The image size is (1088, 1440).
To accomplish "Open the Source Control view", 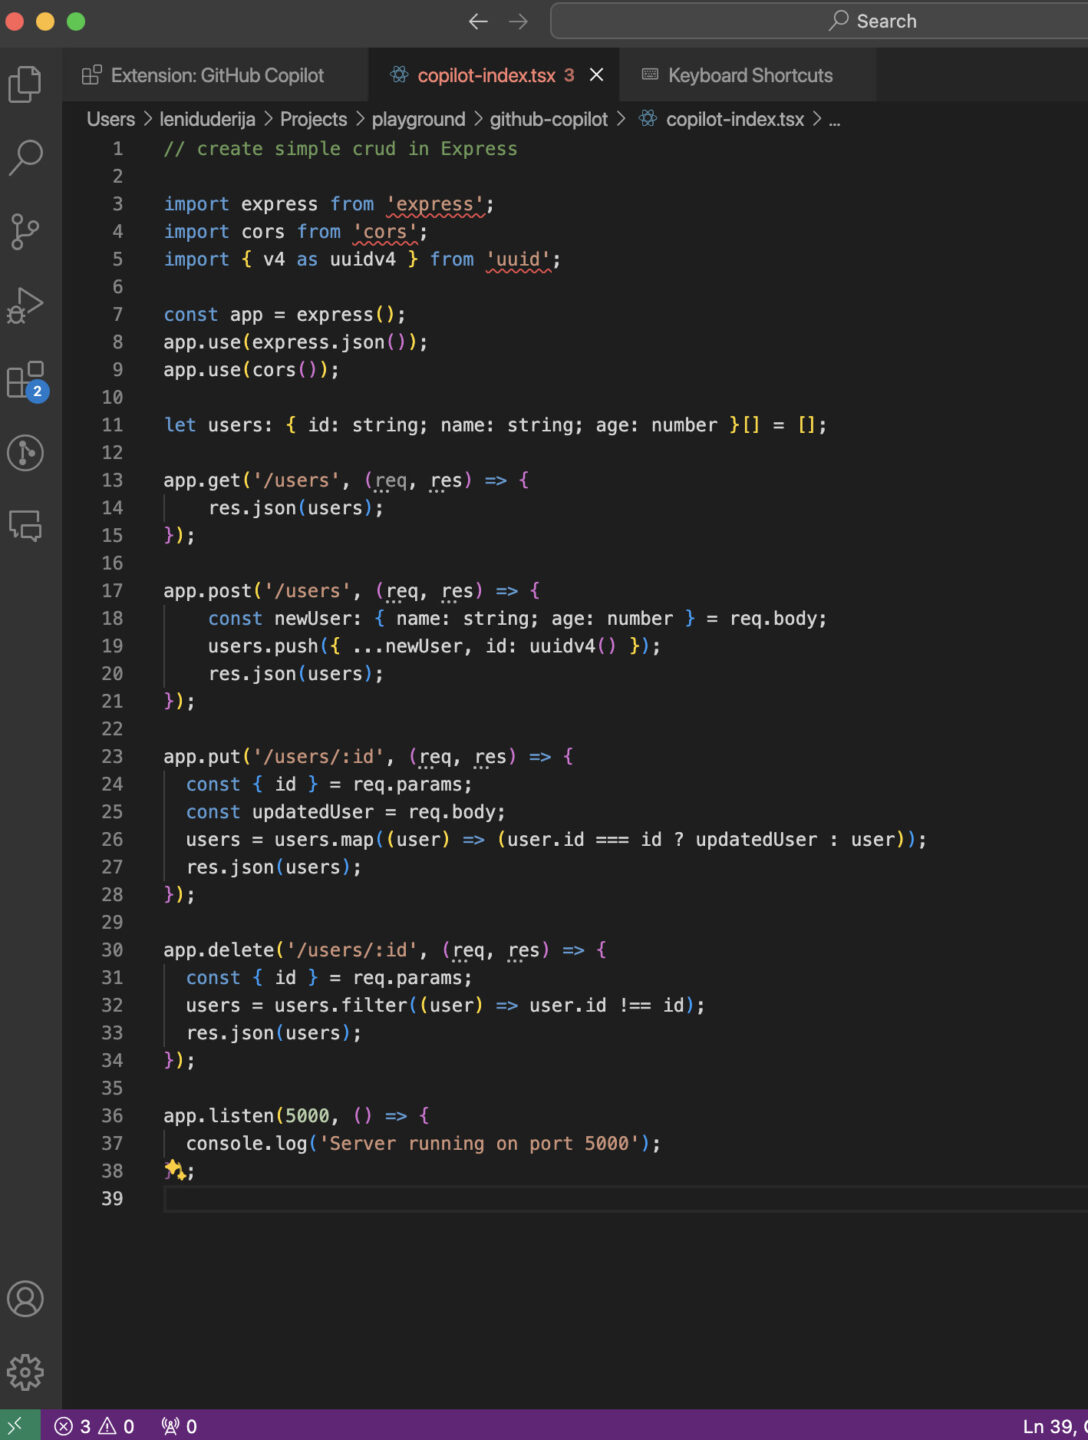I will click(26, 231).
